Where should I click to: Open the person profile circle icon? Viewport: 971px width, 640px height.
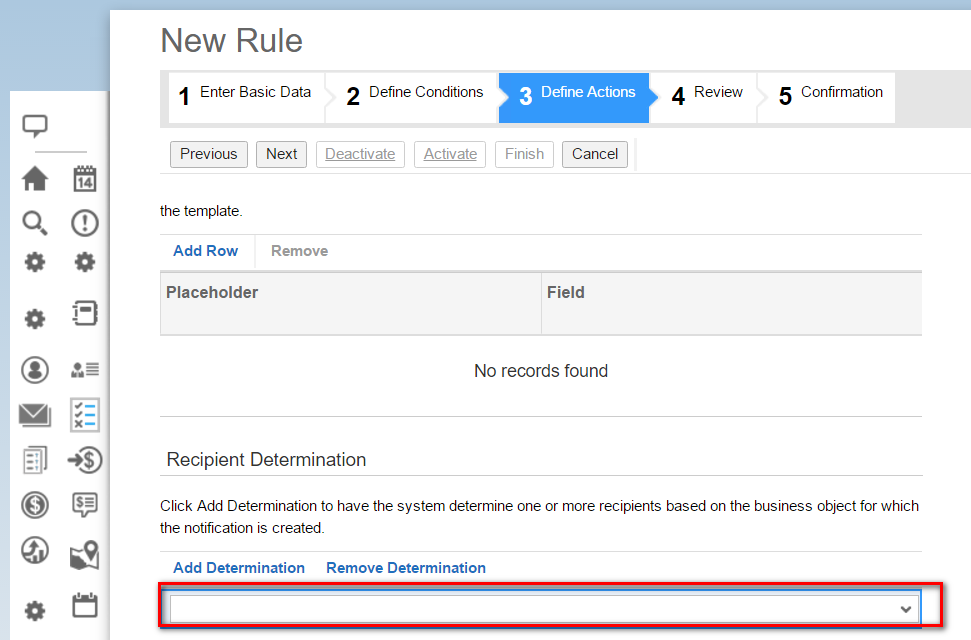tap(35, 370)
